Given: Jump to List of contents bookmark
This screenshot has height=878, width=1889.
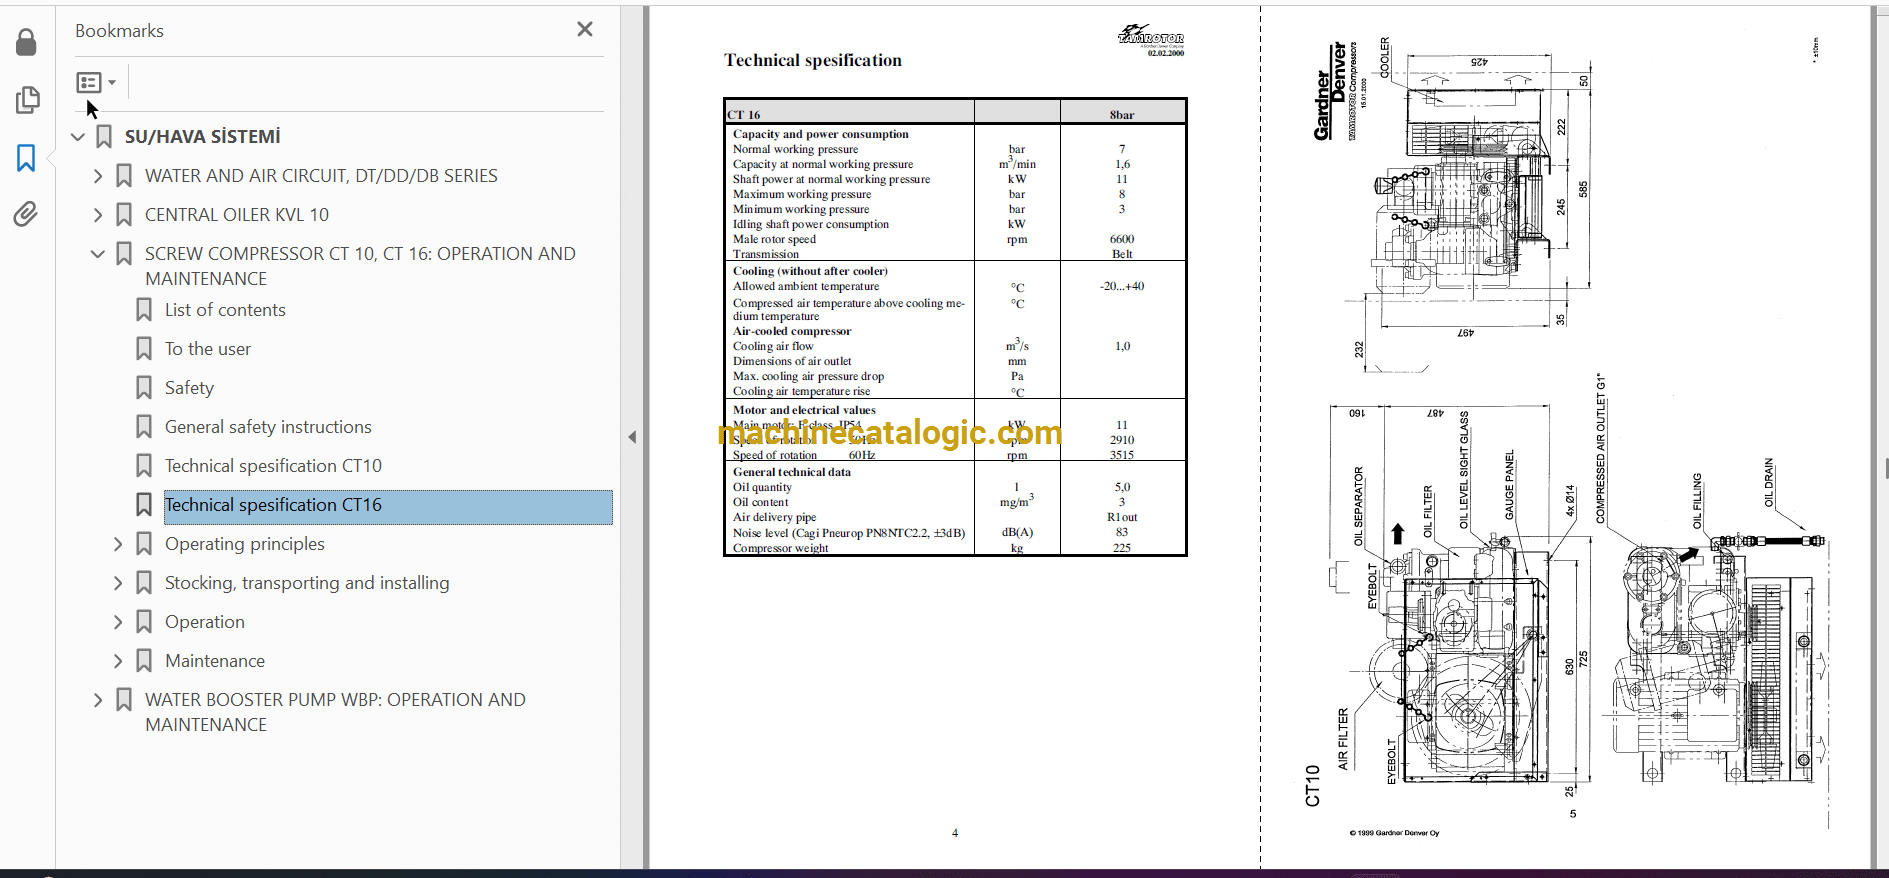Looking at the screenshot, I should (x=225, y=310).
